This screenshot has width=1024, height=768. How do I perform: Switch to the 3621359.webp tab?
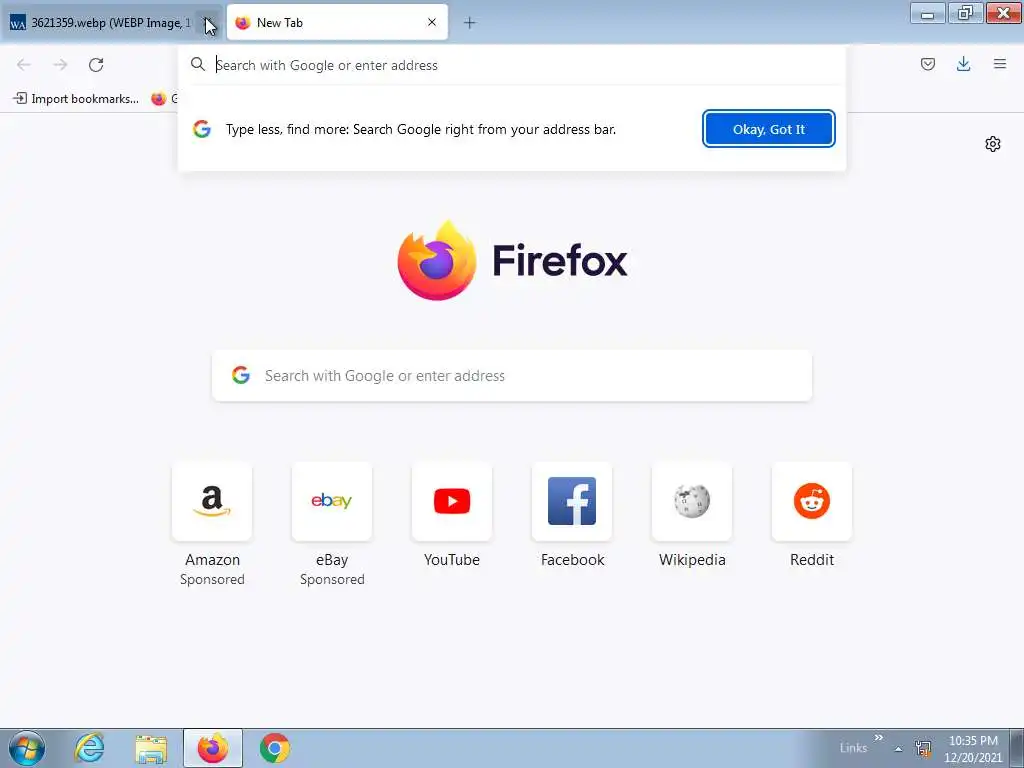[111, 23]
